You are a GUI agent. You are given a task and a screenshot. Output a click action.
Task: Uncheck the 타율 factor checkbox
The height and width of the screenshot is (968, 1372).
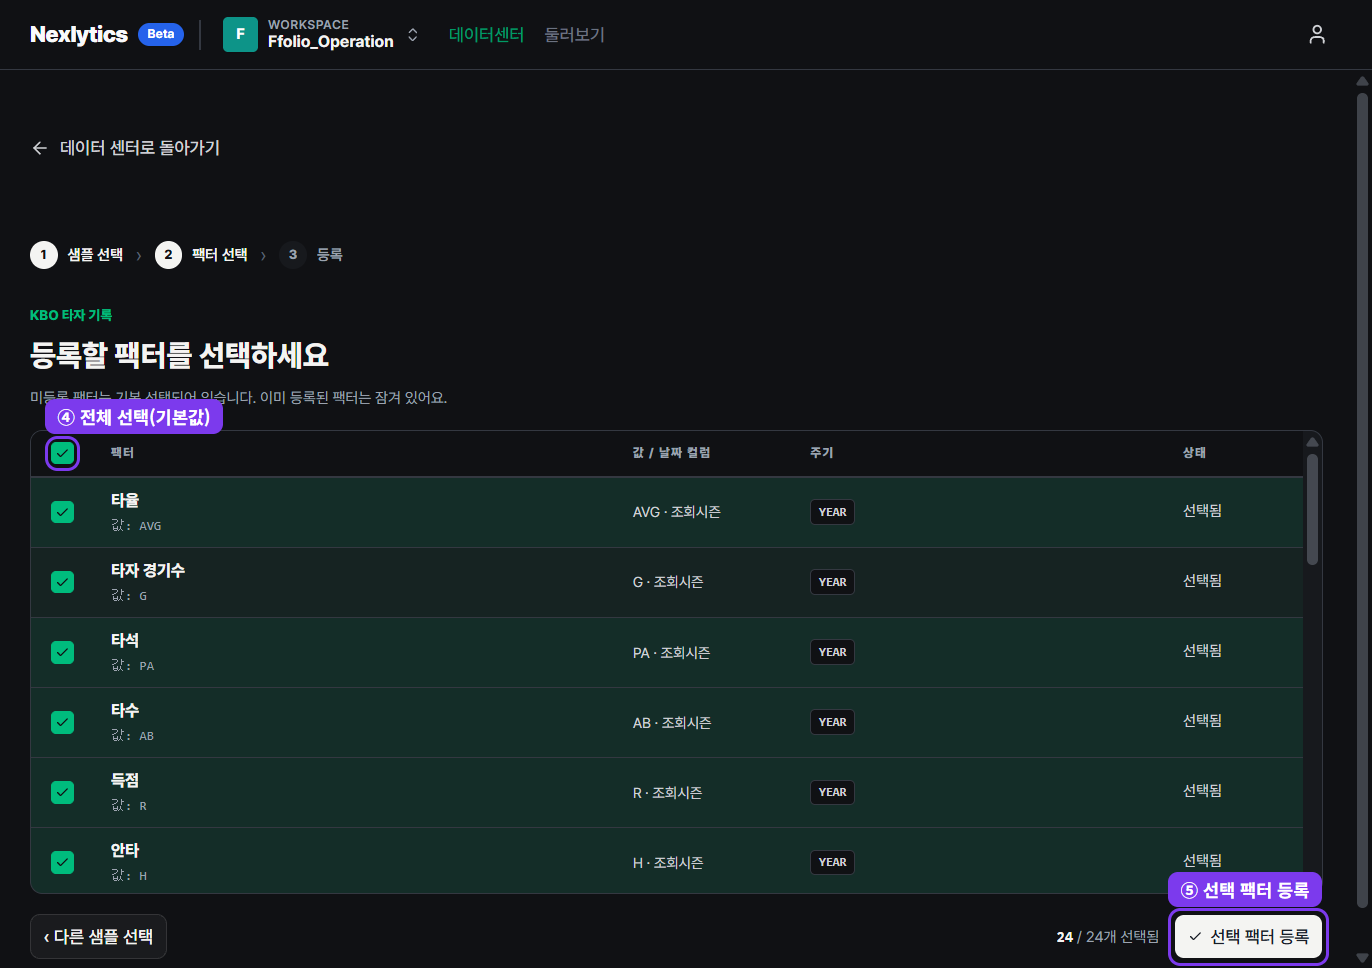tap(62, 512)
